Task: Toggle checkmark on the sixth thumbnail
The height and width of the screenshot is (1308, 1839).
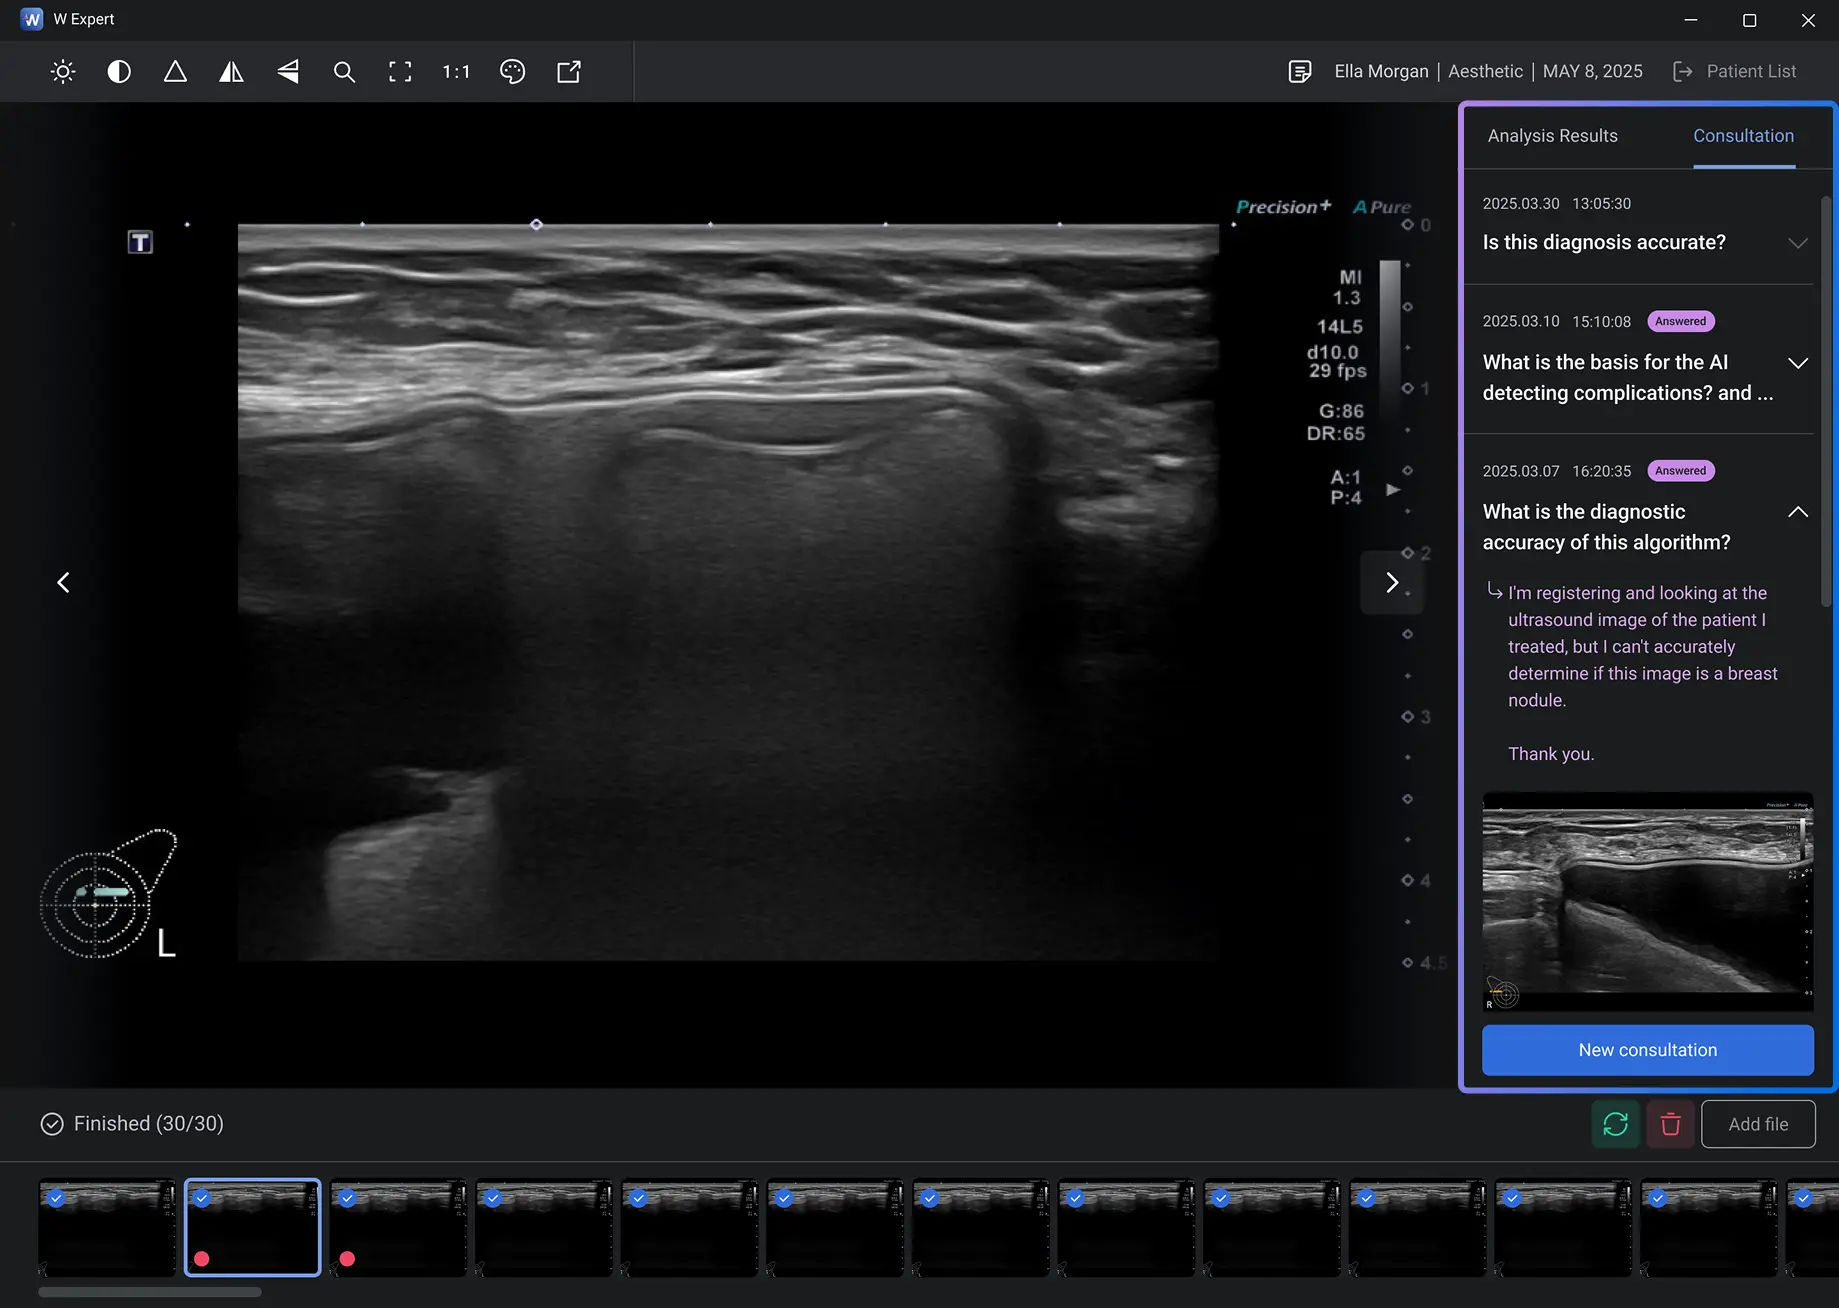Action: click(x=784, y=1198)
